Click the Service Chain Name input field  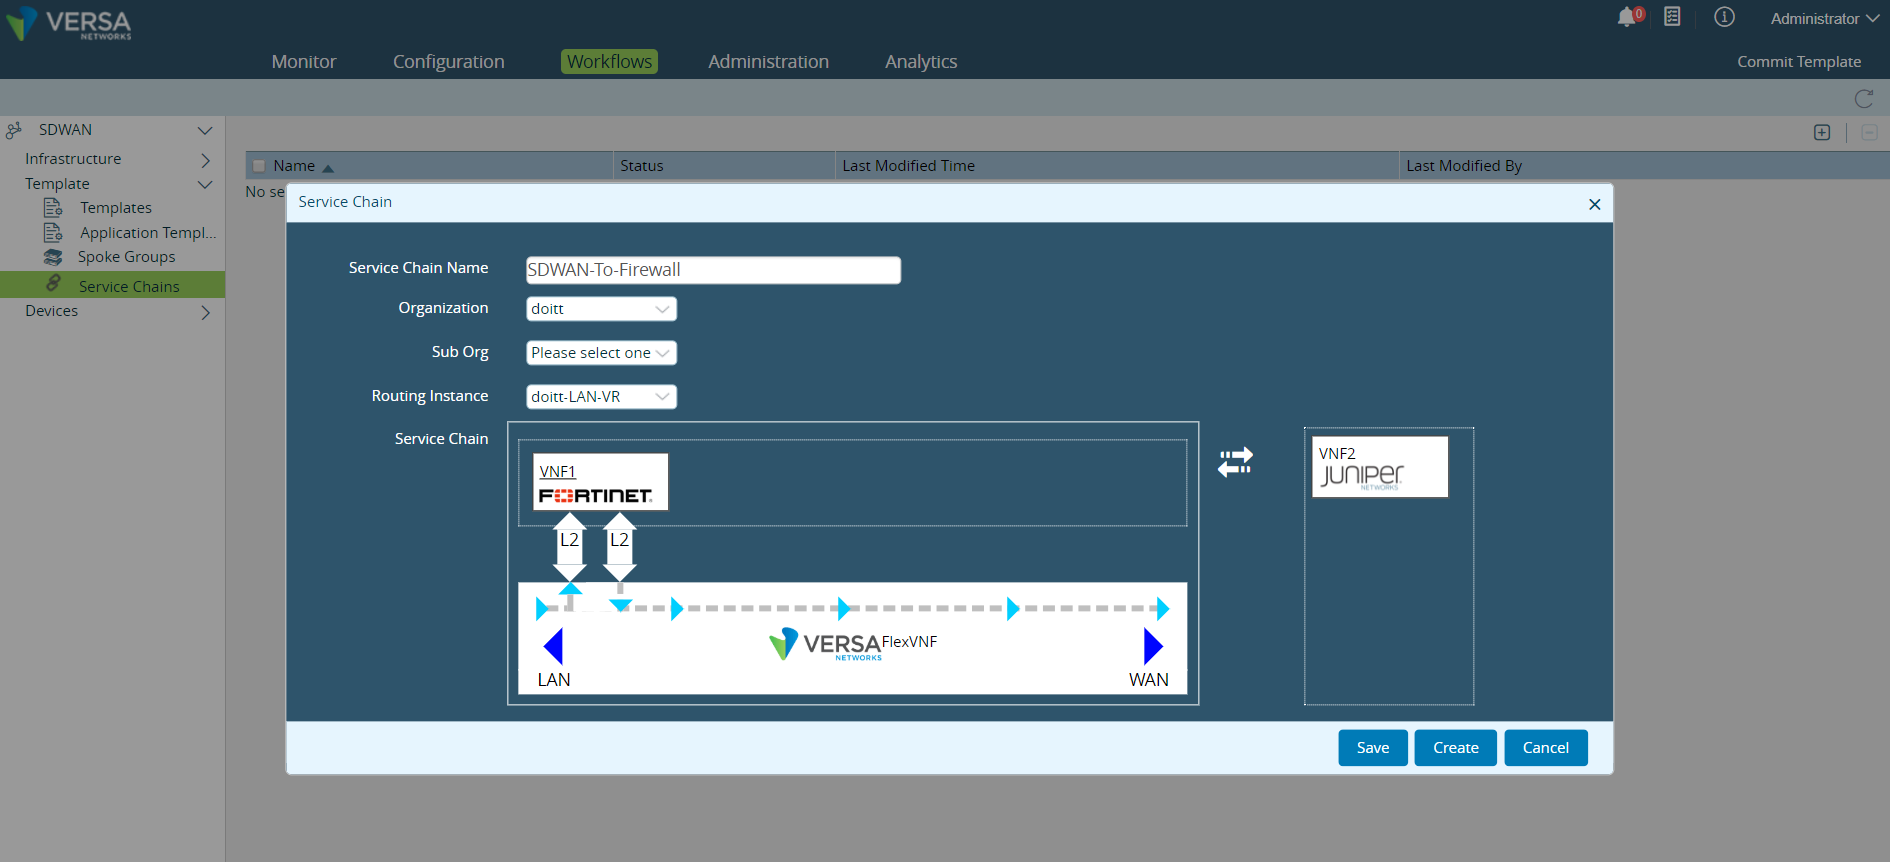pyautogui.click(x=713, y=270)
